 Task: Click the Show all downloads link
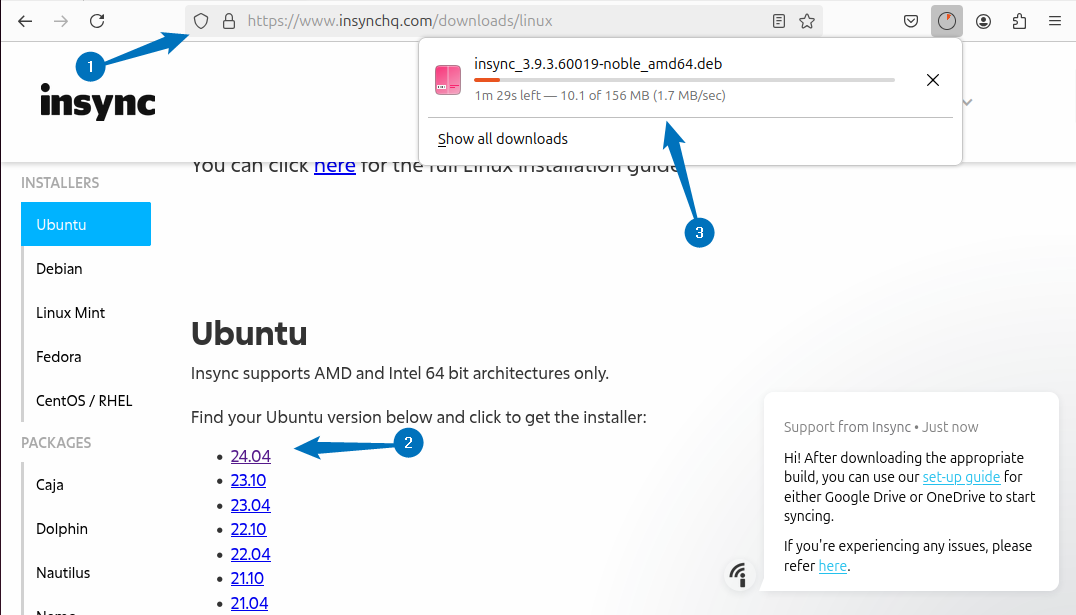click(501, 138)
